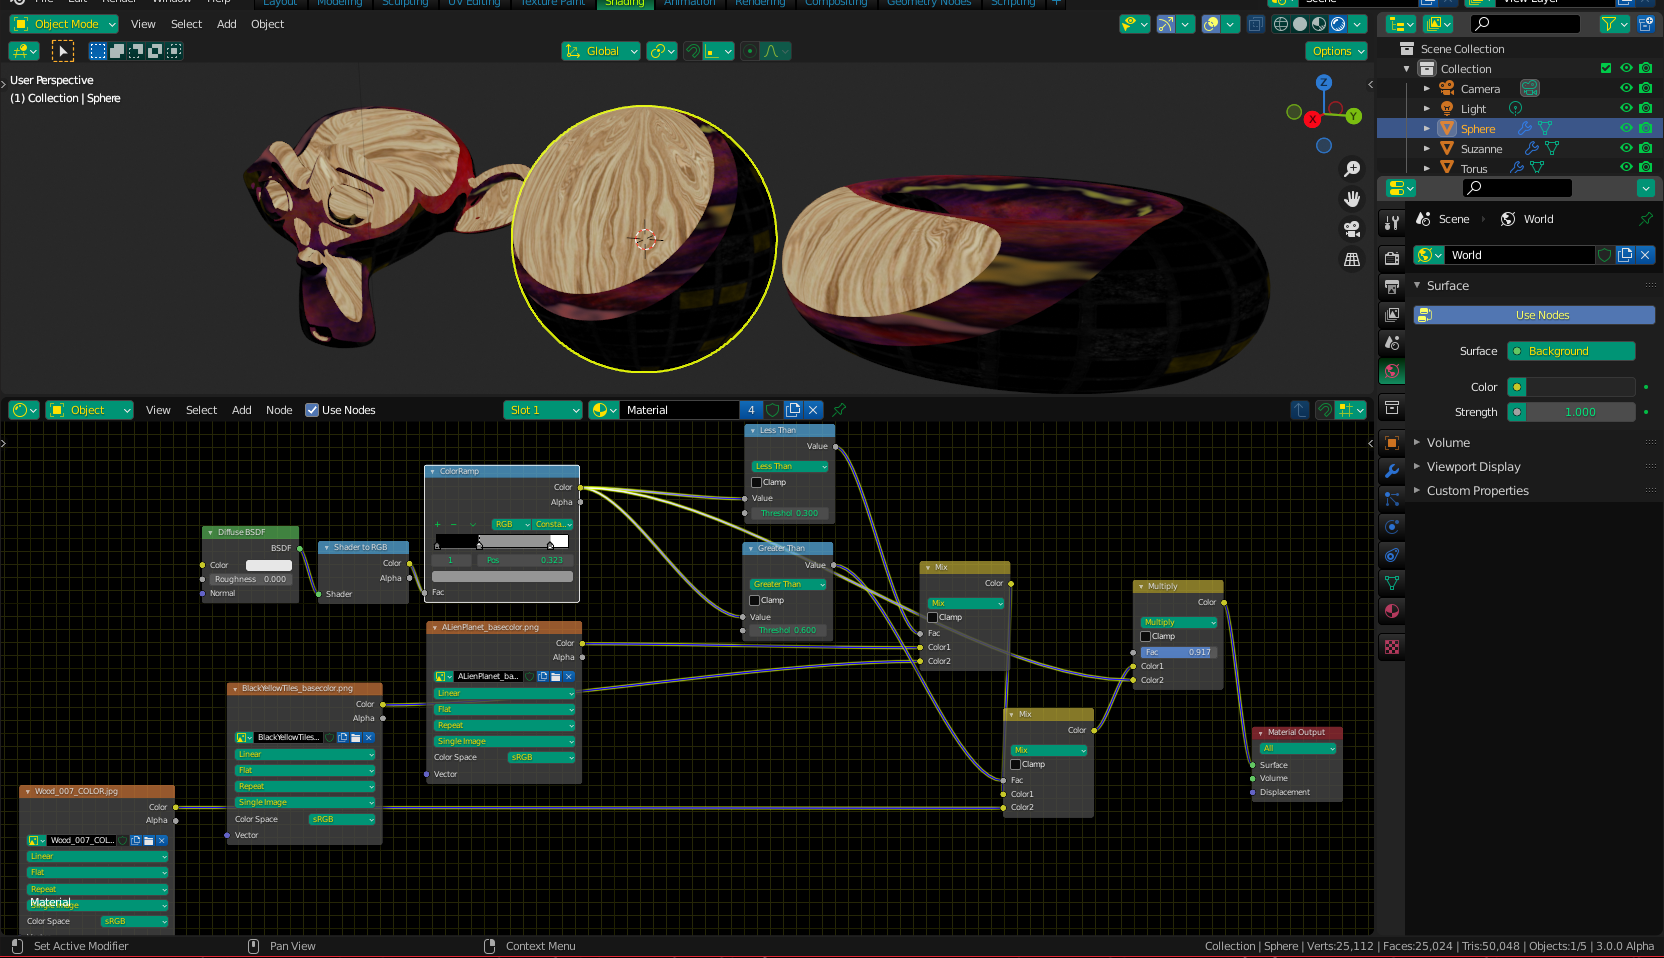Screen dimensions: 1664x958
Task: Open Output properties tab icon
Action: (x=1392, y=287)
